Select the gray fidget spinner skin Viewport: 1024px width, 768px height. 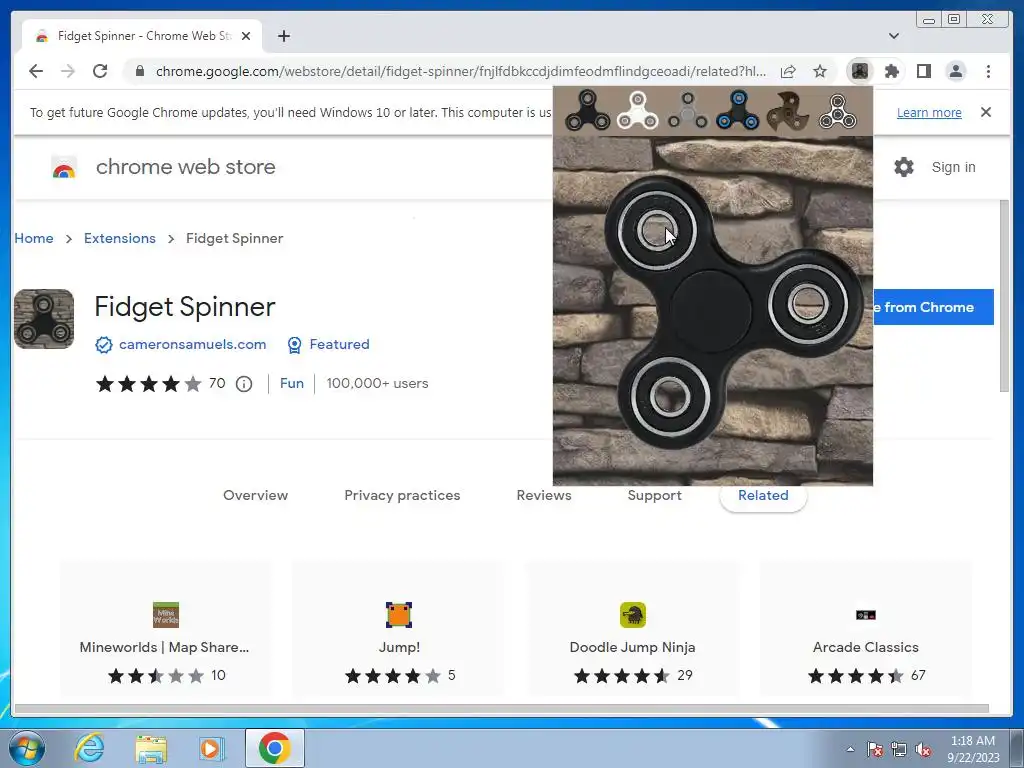pyautogui.click(x=687, y=110)
